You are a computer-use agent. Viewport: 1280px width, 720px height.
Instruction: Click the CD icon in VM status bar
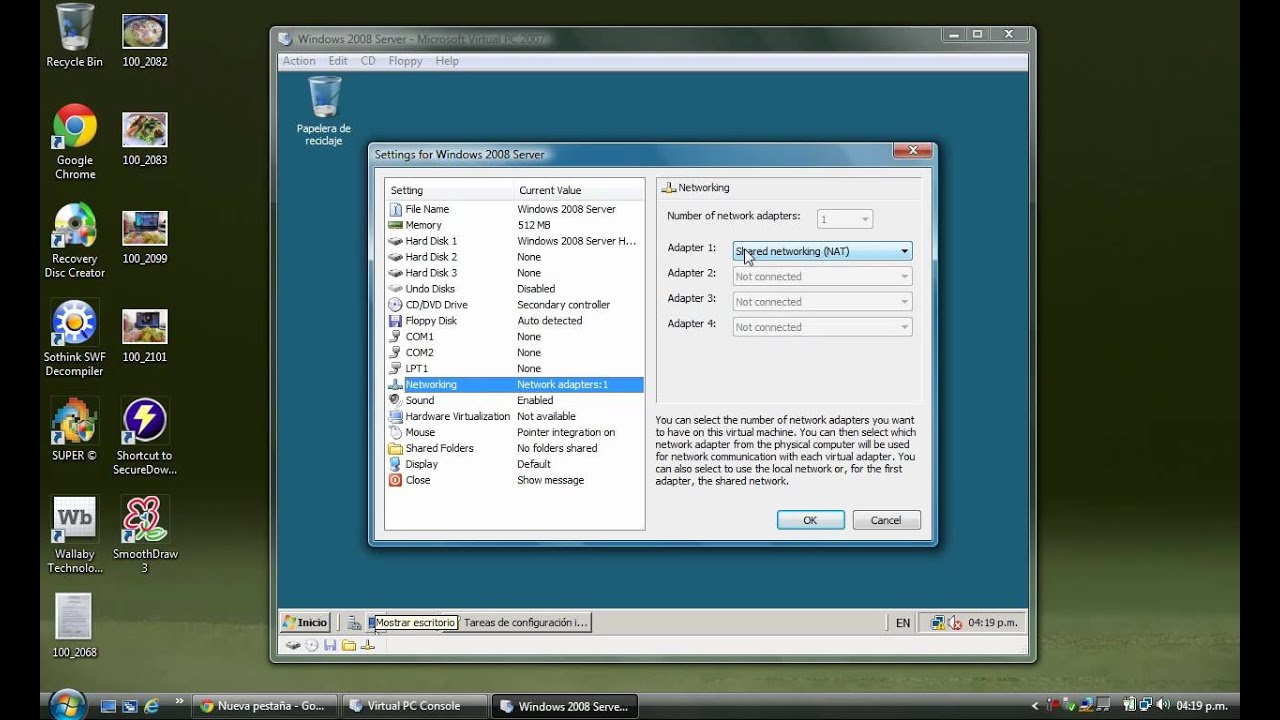(312, 645)
